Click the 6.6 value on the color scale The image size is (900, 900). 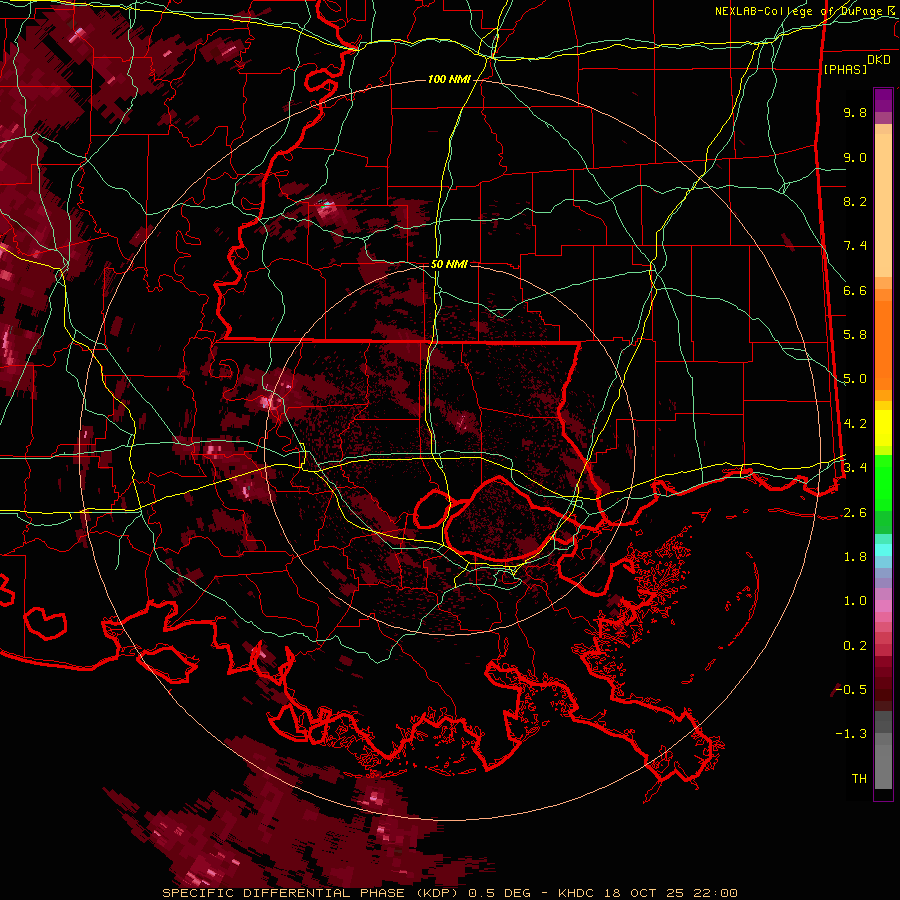coord(855,290)
